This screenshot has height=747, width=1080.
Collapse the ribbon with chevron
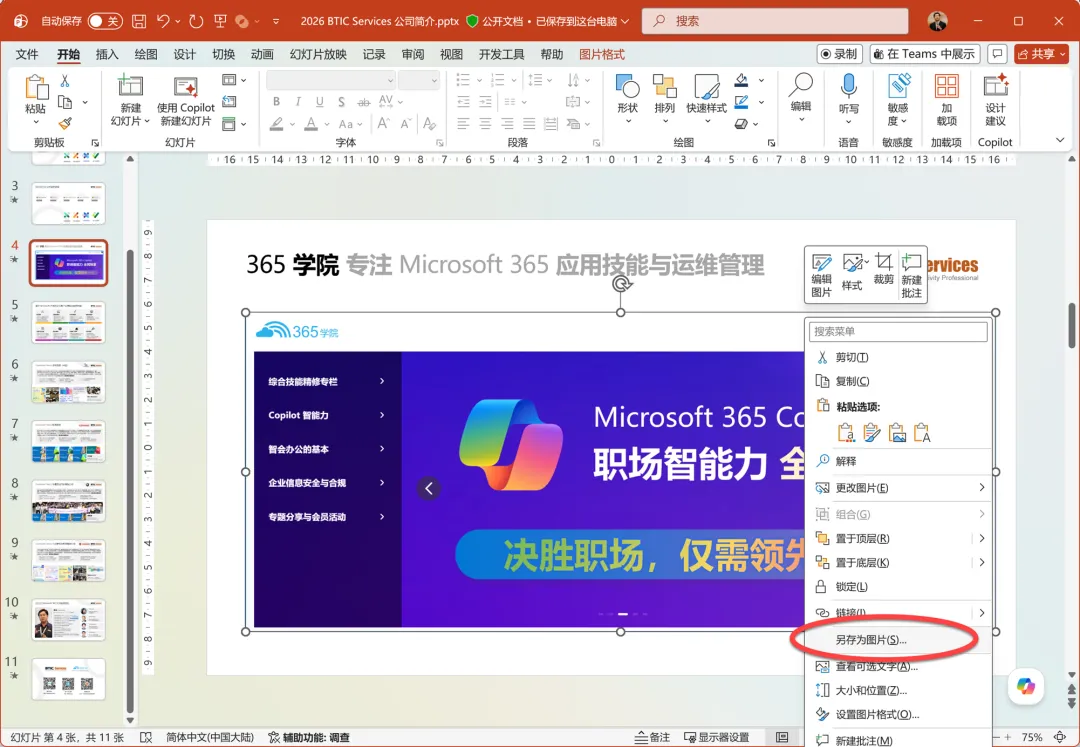click(1060, 140)
